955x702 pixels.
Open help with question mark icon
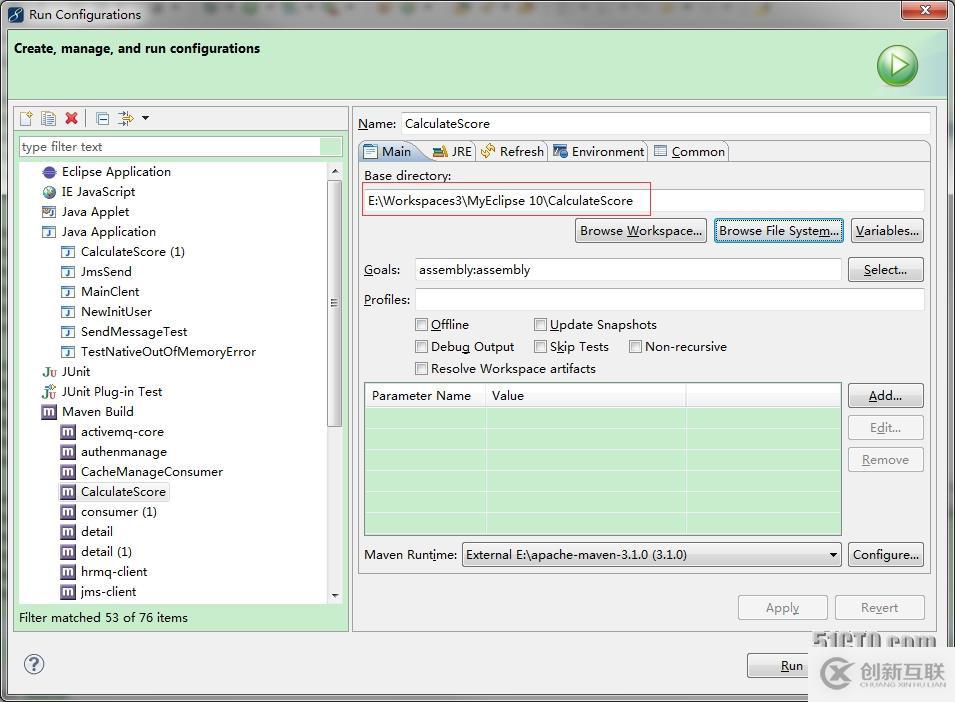(34, 664)
